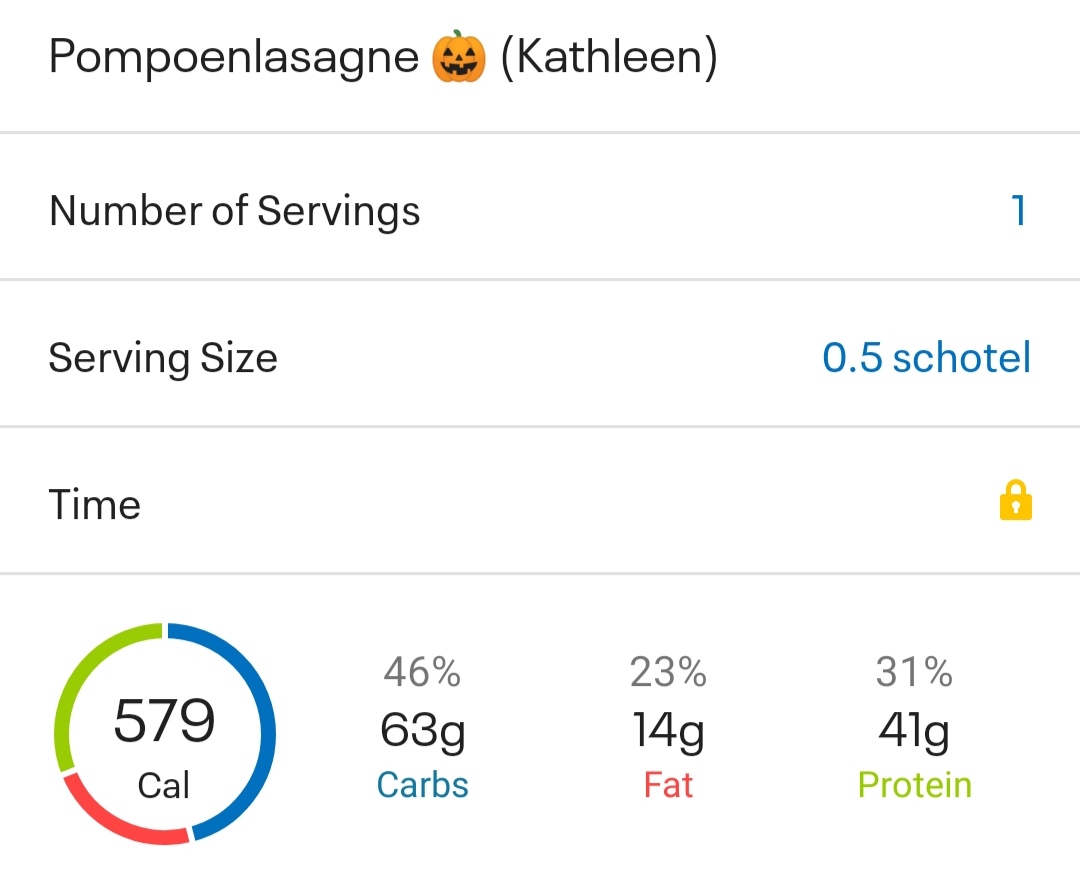Edit the Number of Servings value 1
The image size is (1080, 888).
coord(1018,211)
